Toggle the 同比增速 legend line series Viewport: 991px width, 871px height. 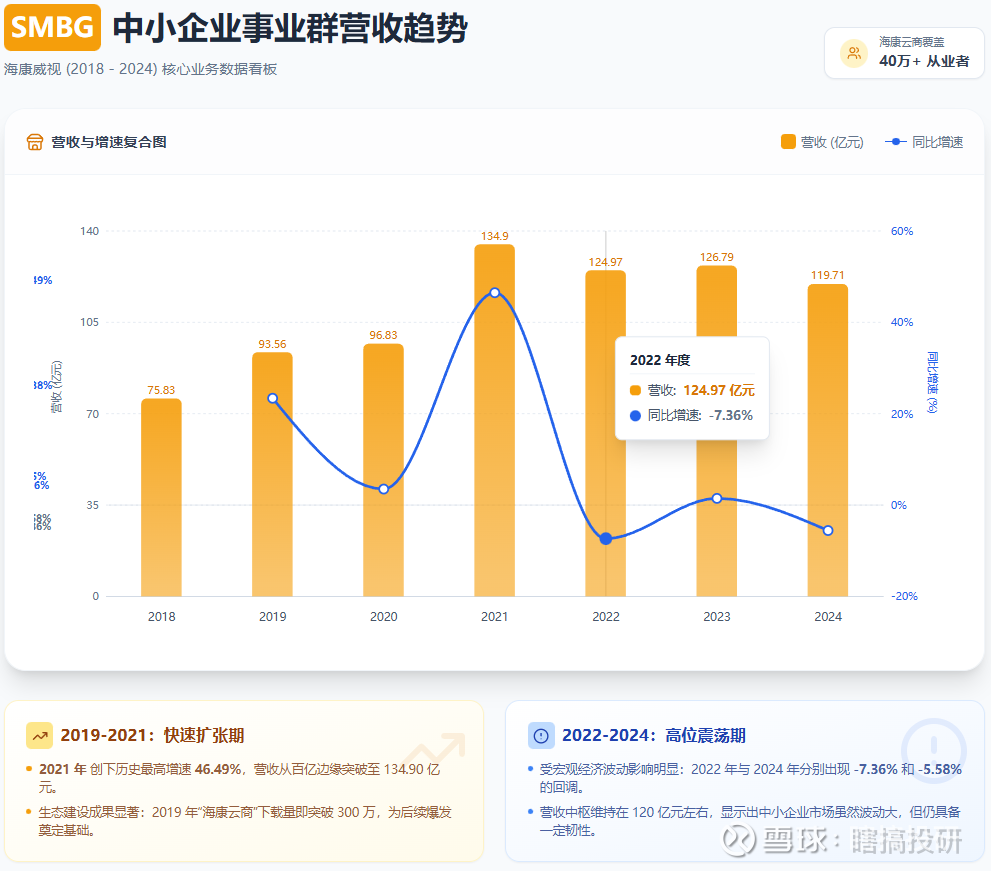(x=924, y=142)
